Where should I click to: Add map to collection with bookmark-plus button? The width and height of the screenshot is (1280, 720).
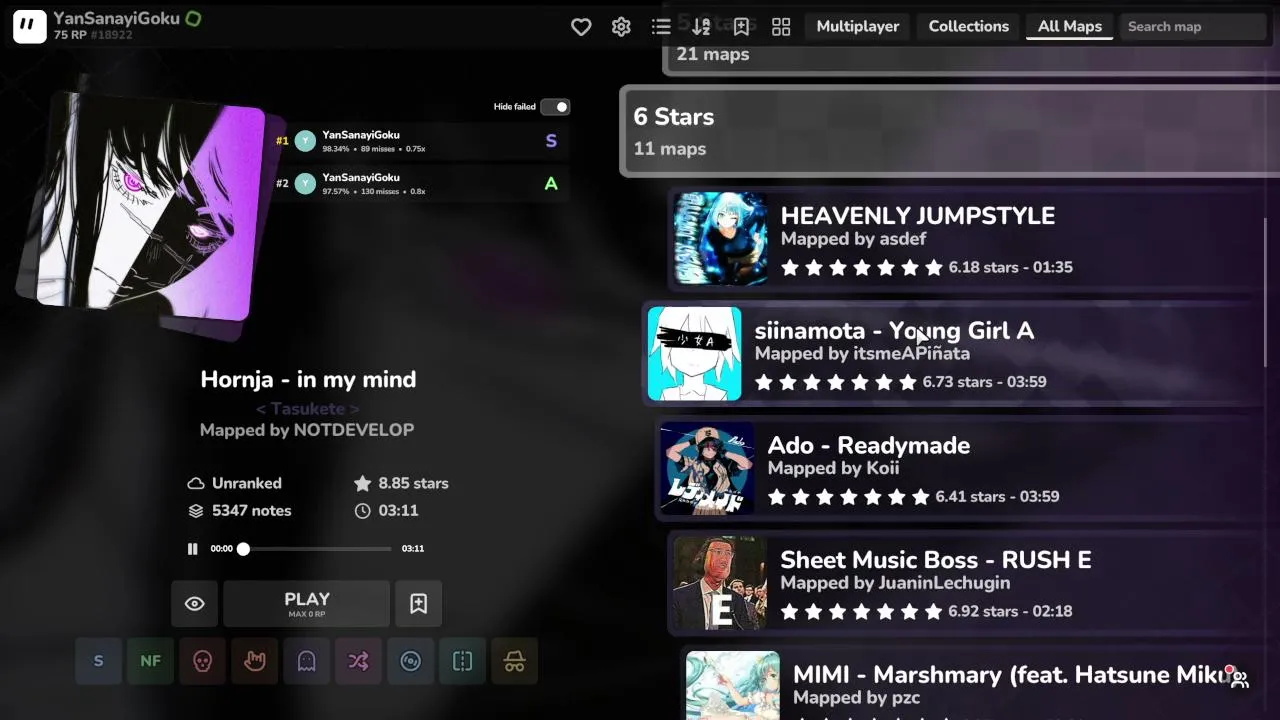point(418,603)
